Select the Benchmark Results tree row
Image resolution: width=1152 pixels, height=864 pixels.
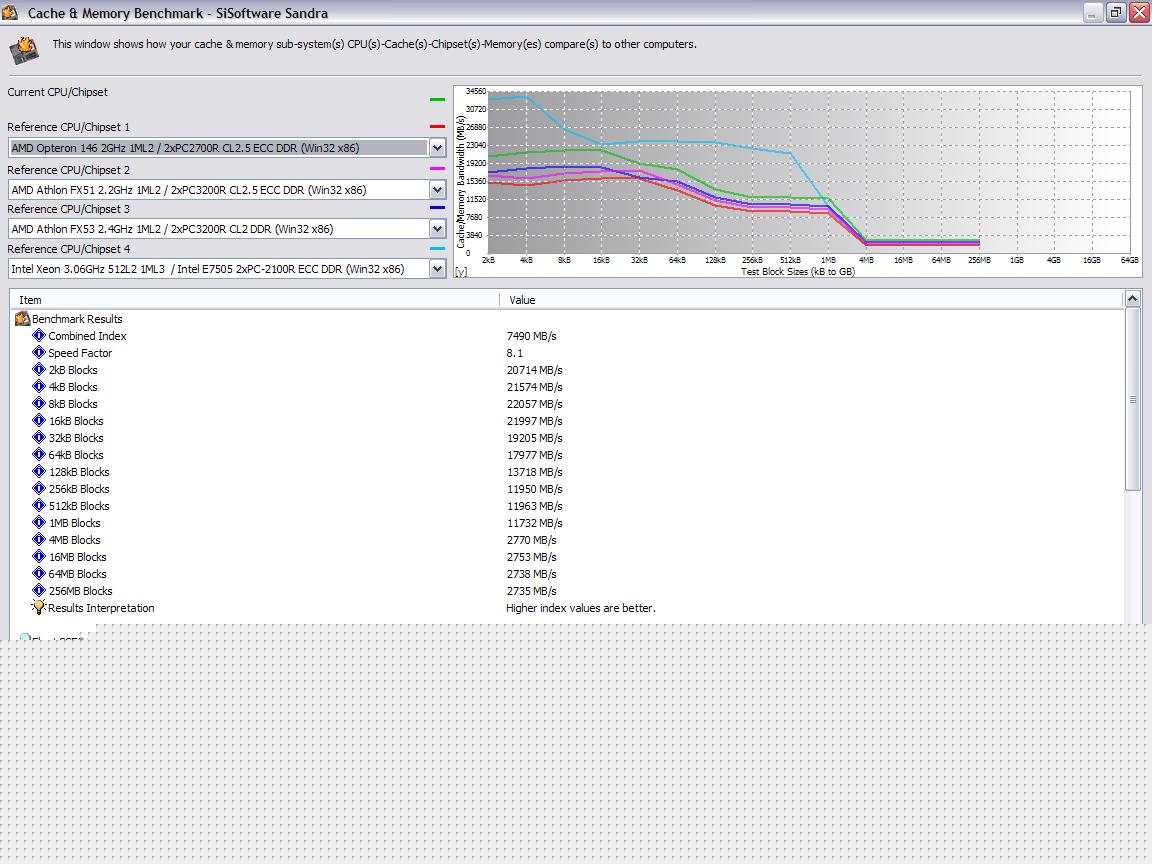(77, 319)
